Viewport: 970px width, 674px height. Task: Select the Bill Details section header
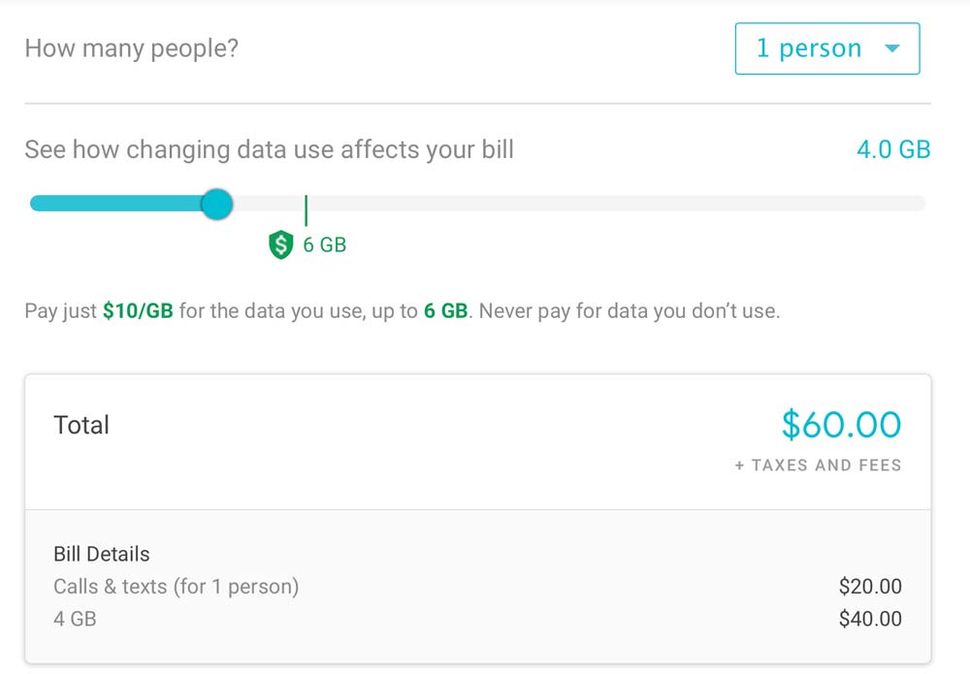pos(100,553)
